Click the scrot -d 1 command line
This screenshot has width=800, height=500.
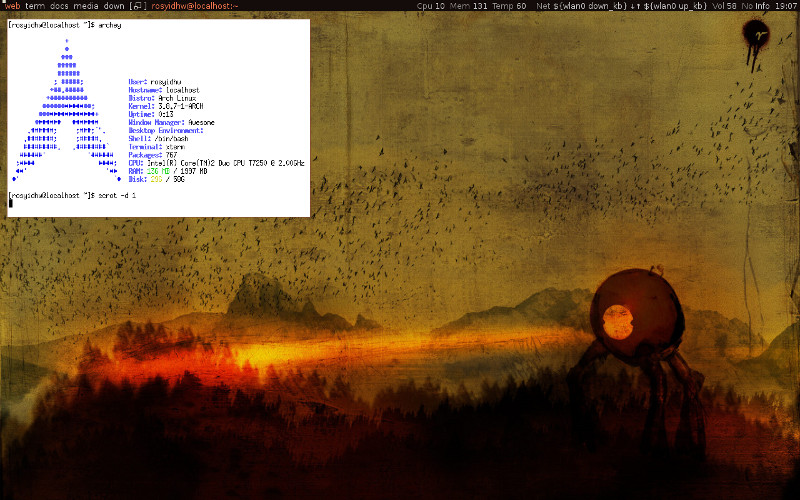(x=117, y=195)
